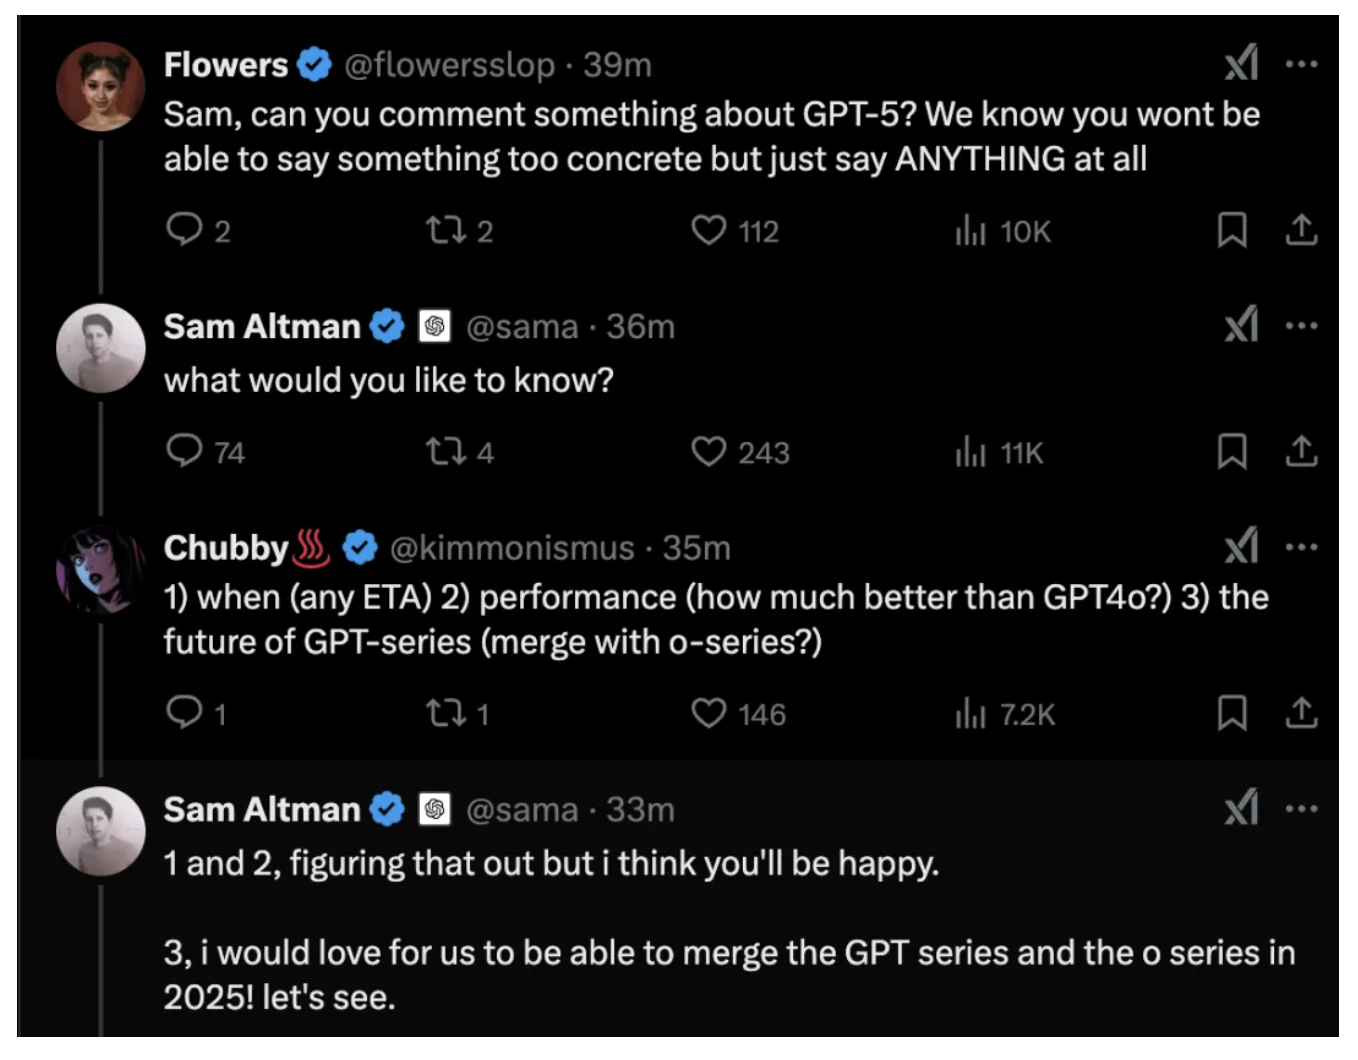Go to the @flowersslop profile handle
The height and width of the screenshot is (1060, 1358).
[x=449, y=65]
